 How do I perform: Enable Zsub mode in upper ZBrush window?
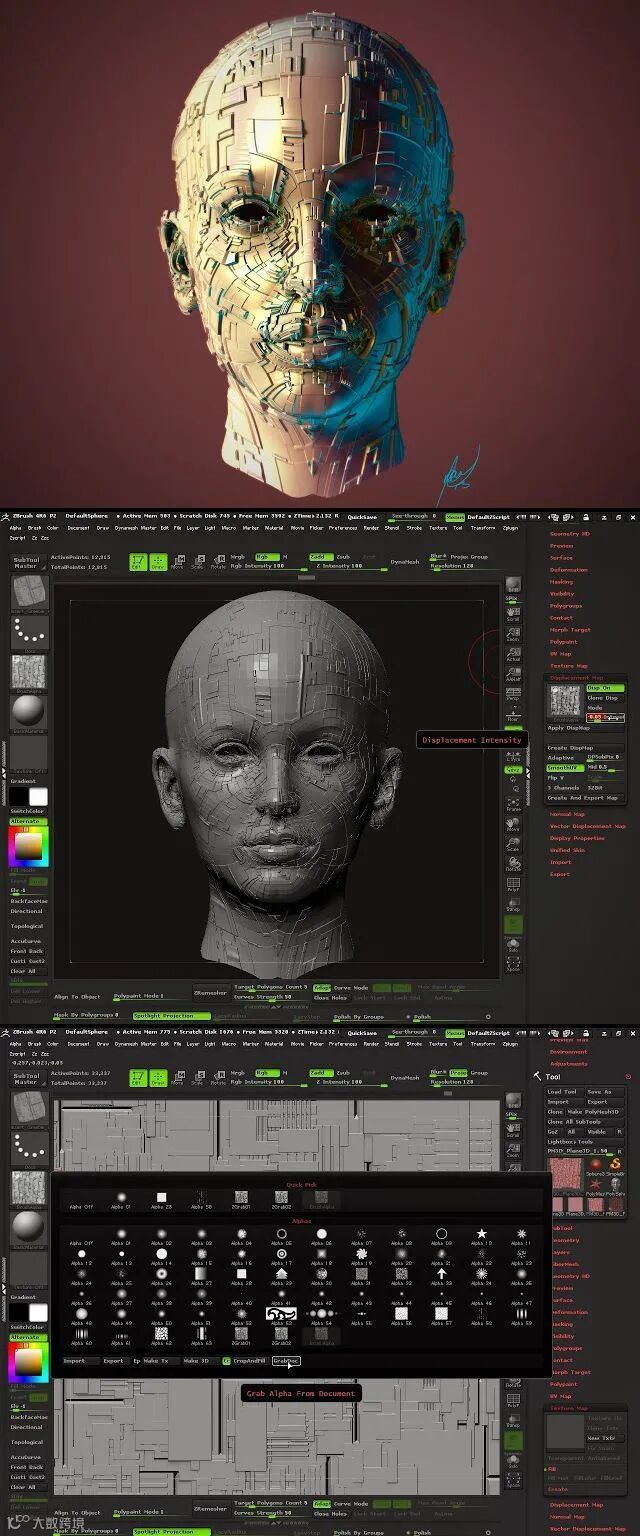[344, 556]
